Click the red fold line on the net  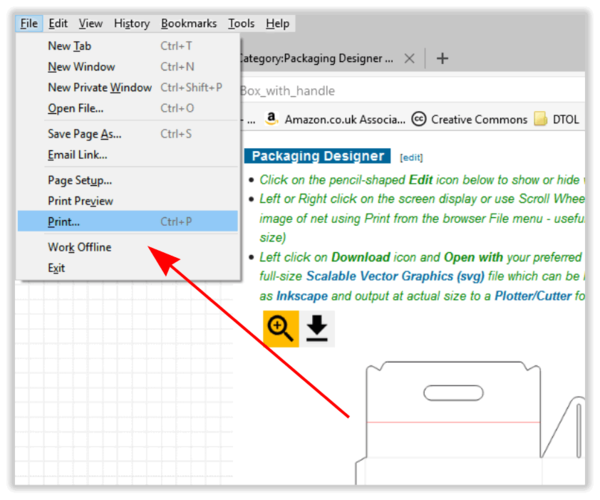[453, 422]
